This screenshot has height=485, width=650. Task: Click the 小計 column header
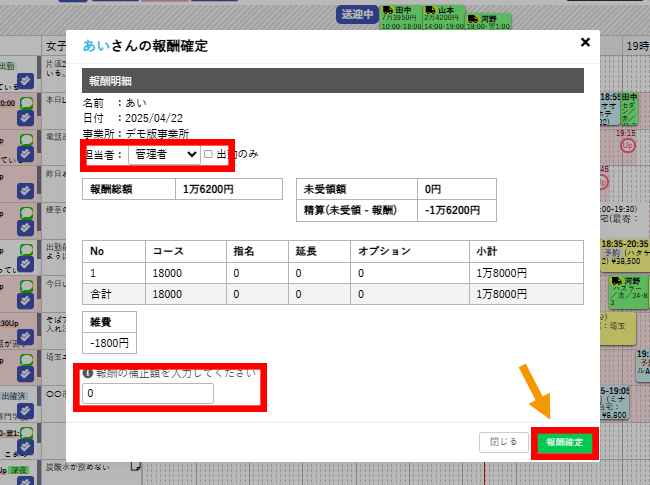(x=526, y=251)
